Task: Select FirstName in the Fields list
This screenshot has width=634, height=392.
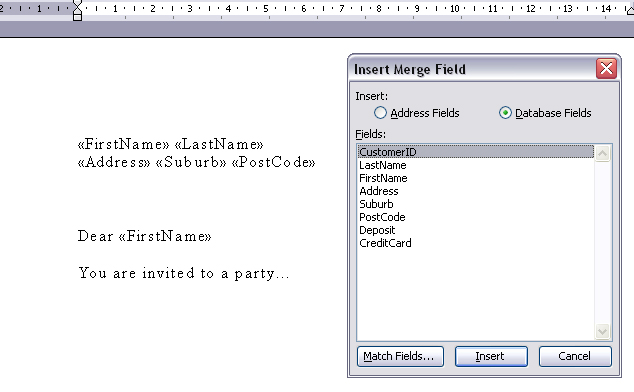Action: (x=476, y=178)
